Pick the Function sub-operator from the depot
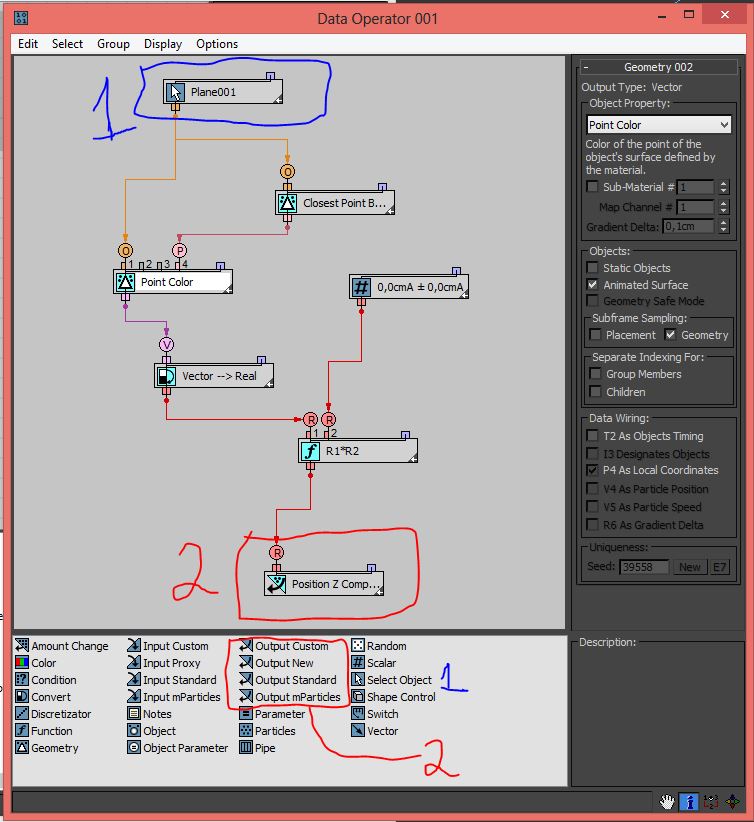This screenshot has width=754, height=822. tap(22, 731)
